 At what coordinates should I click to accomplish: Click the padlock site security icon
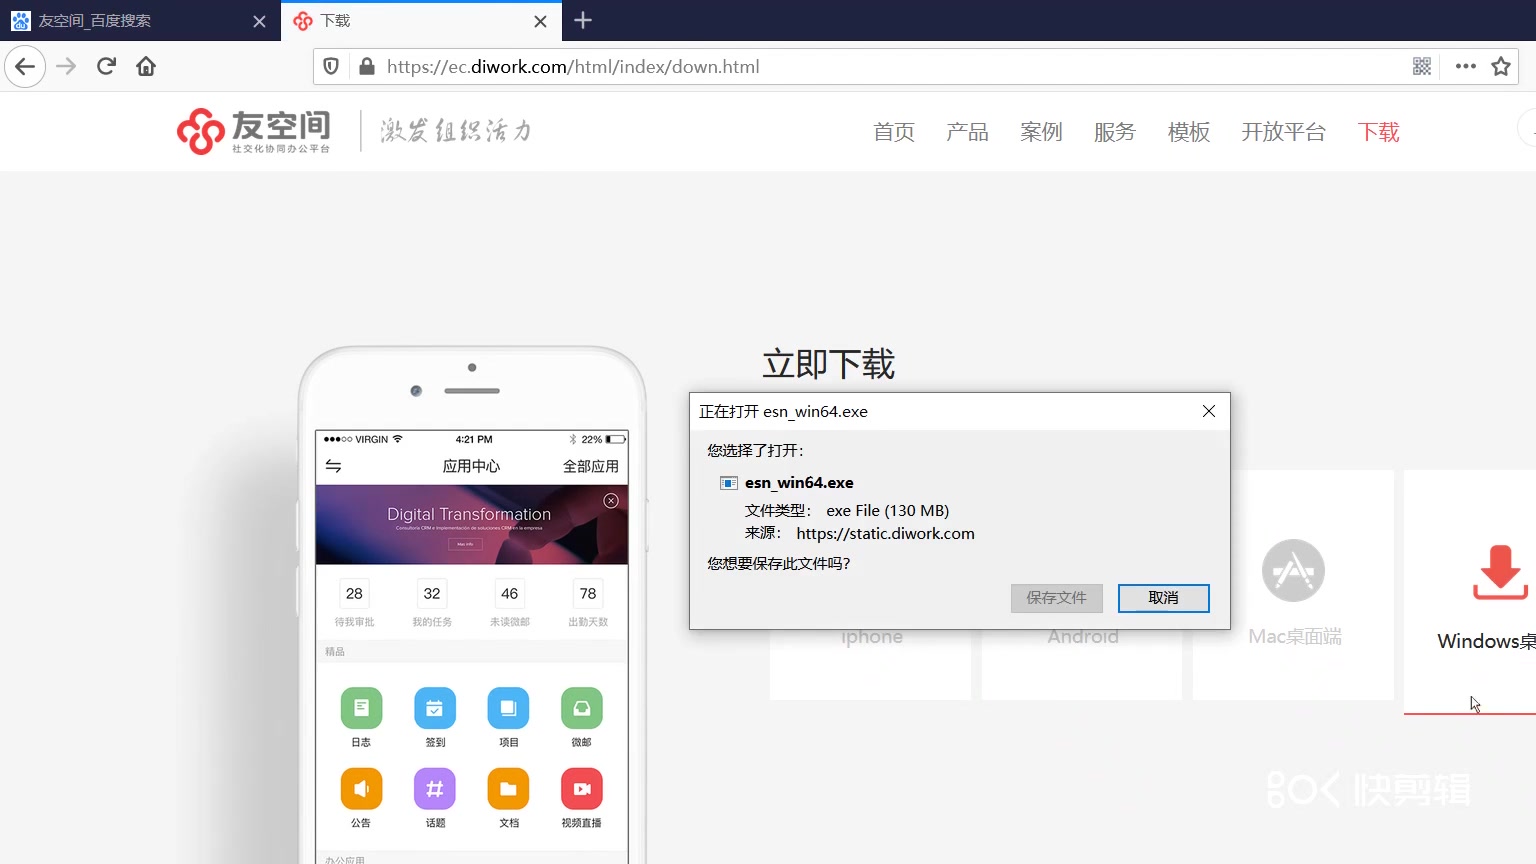367,67
